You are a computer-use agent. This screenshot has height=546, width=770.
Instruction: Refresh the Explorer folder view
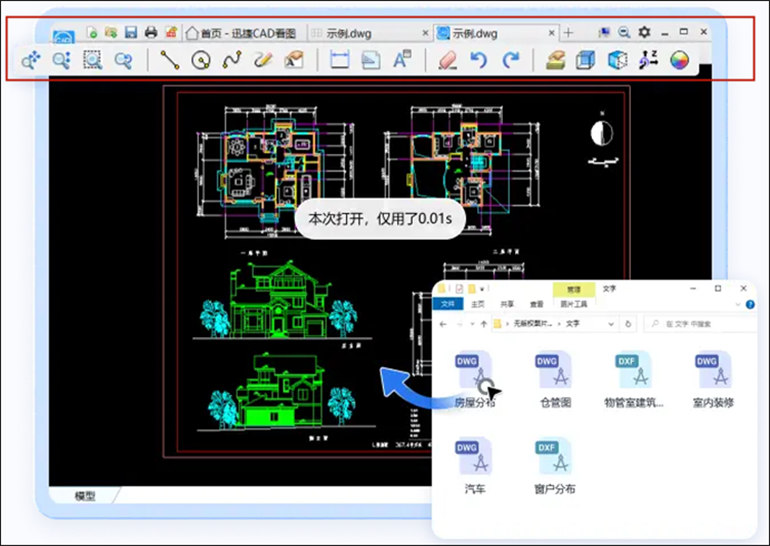pyautogui.click(x=628, y=324)
